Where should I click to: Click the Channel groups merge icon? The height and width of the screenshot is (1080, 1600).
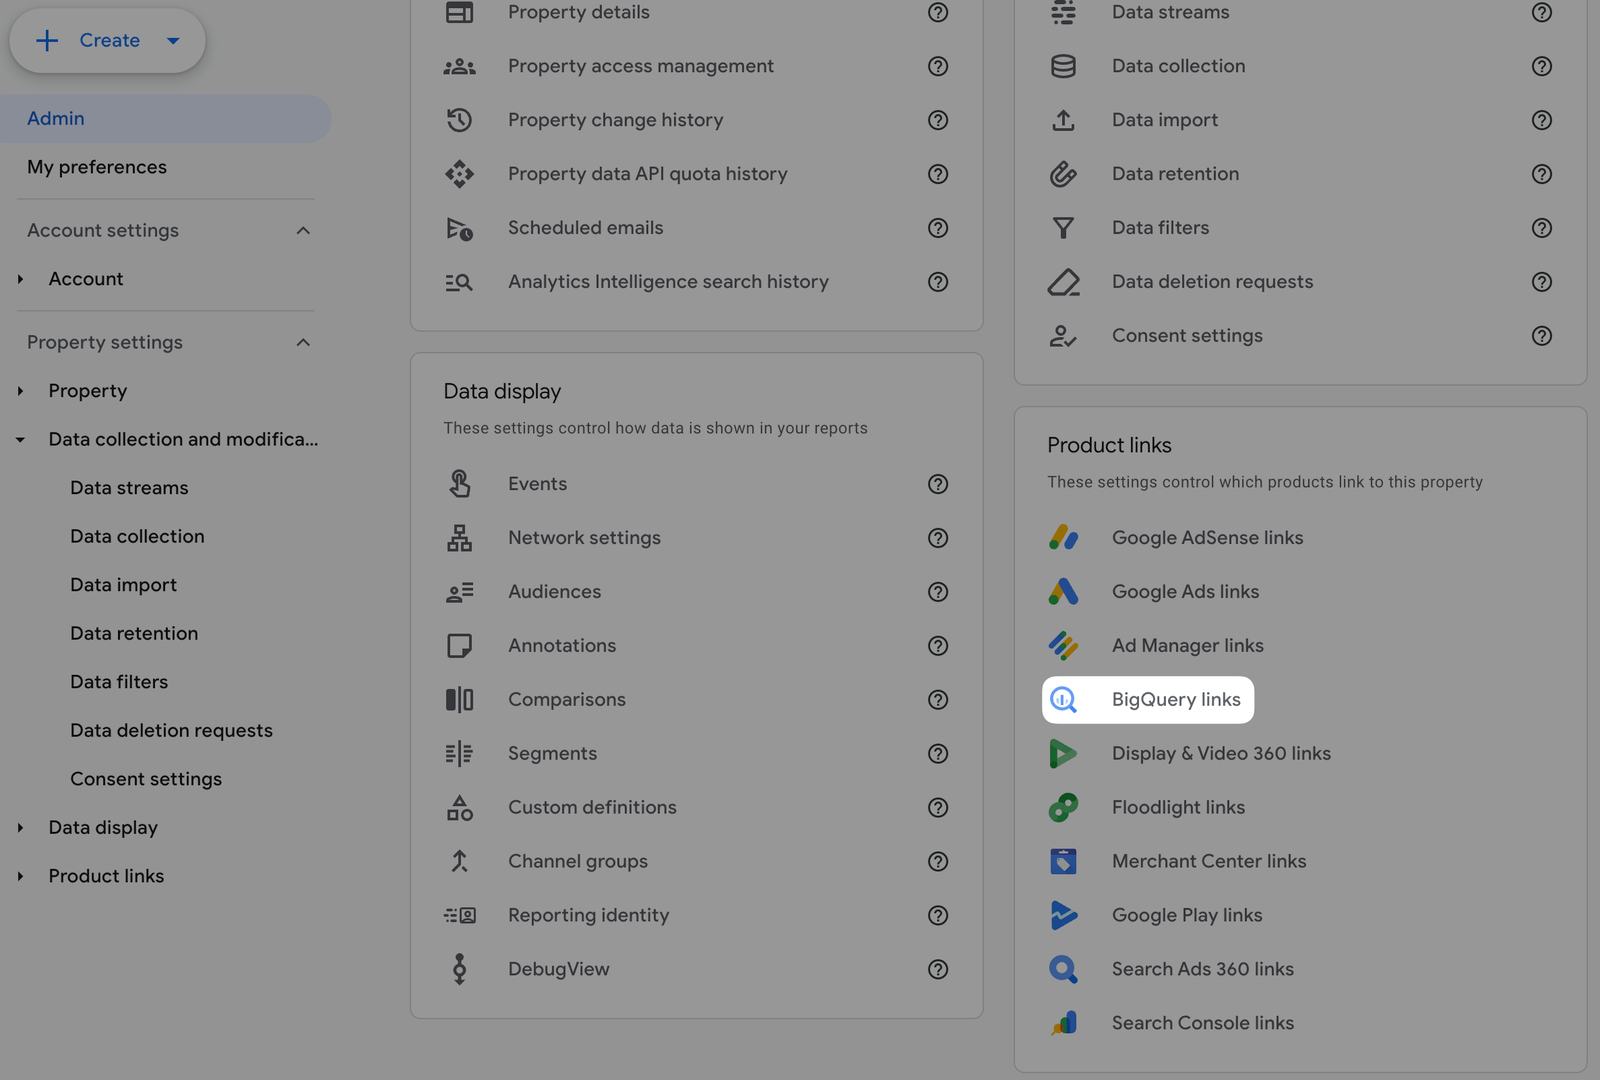[x=459, y=862]
